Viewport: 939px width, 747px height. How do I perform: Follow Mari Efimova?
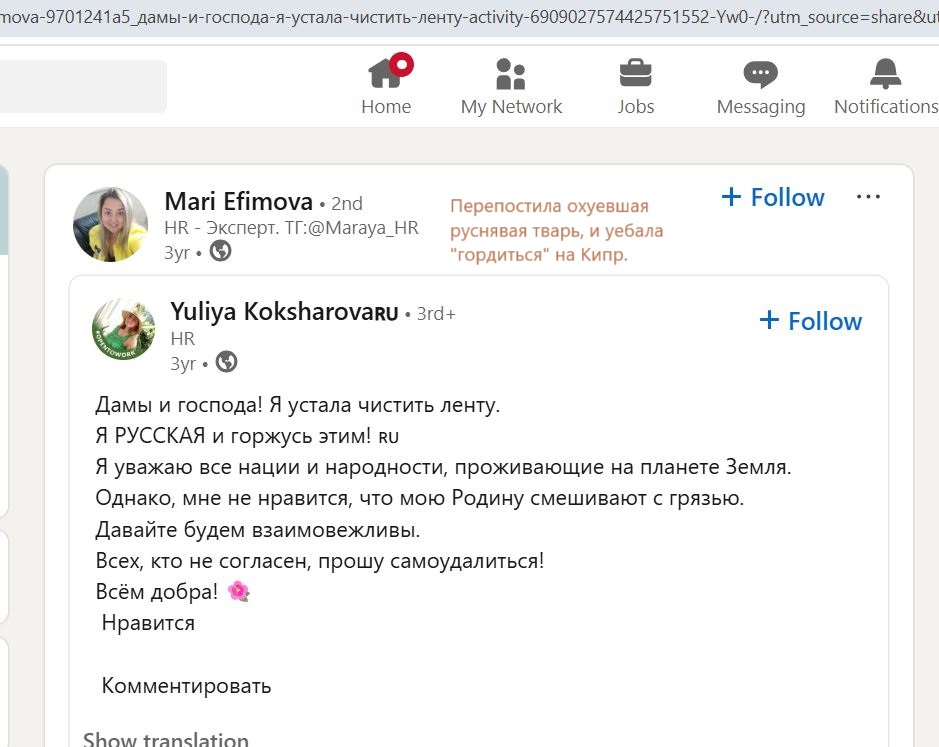(773, 197)
